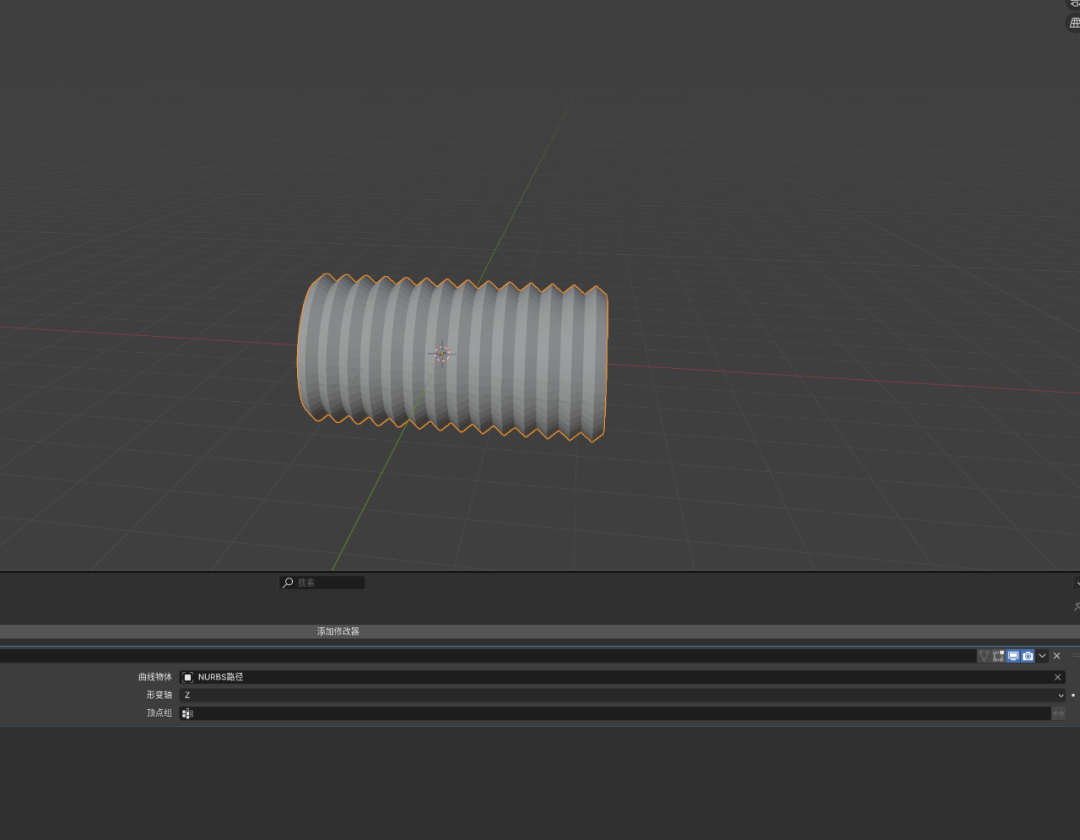This screenshot has height=840, width=1080.
Task: Toggle modifier display in the viewport
Action: (1013, 656)
